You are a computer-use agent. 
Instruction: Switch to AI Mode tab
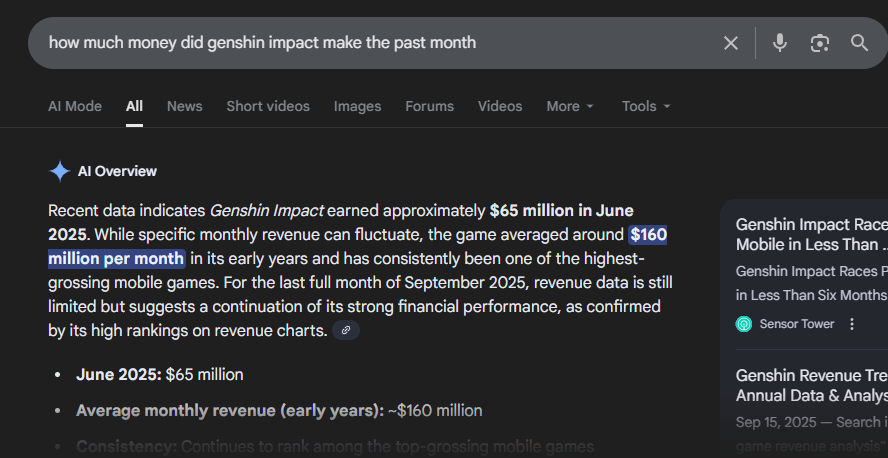(75, 106)
